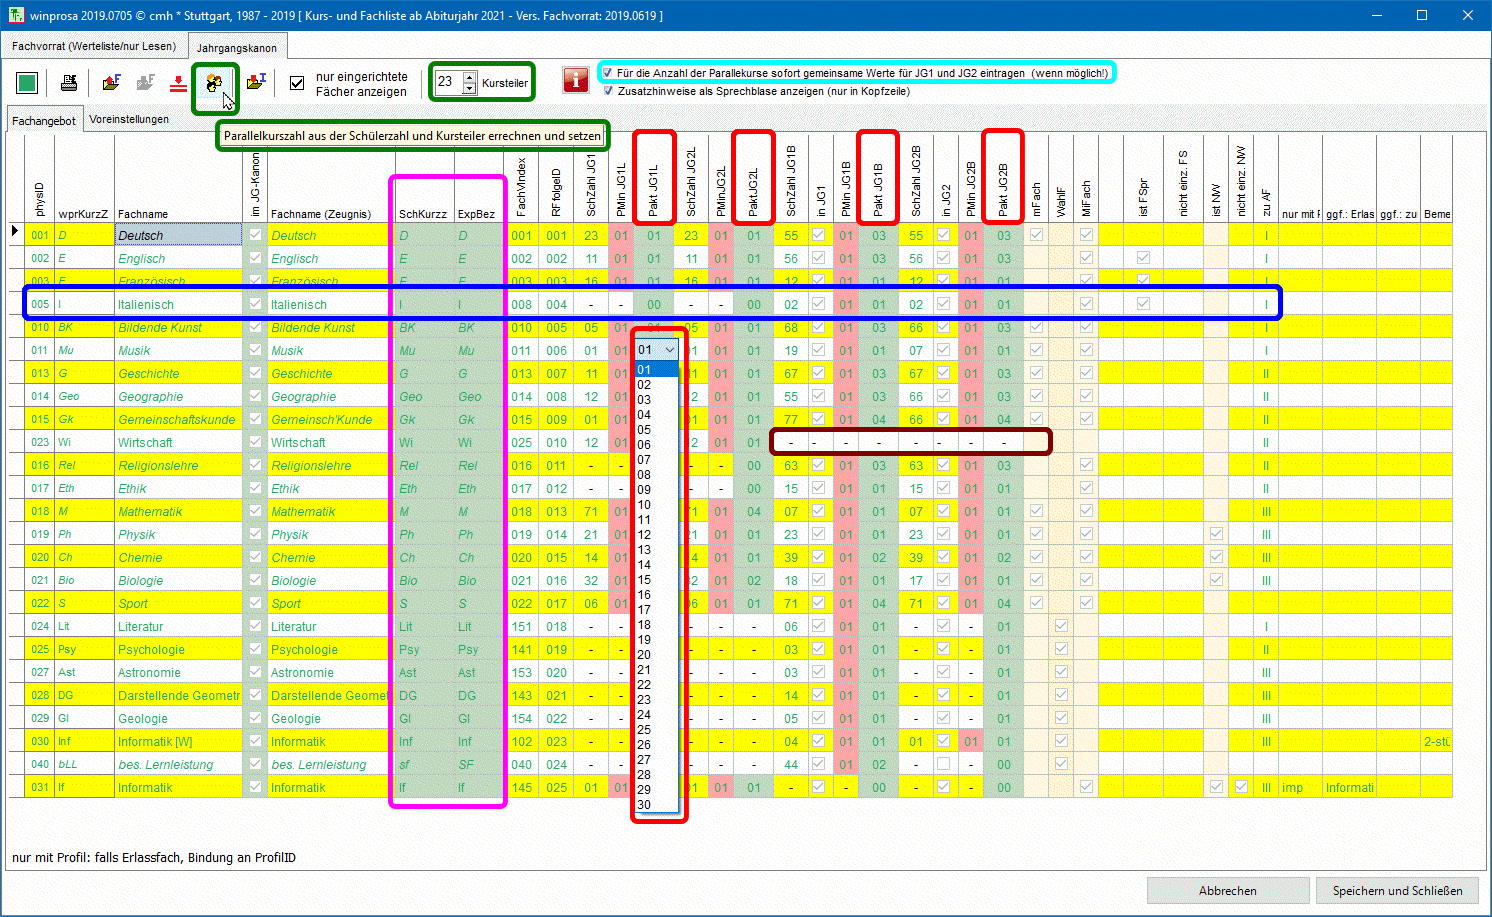Click the Abbrechen button
The width and height of the screenshot is (1492, 917).
click(1227, 891)
